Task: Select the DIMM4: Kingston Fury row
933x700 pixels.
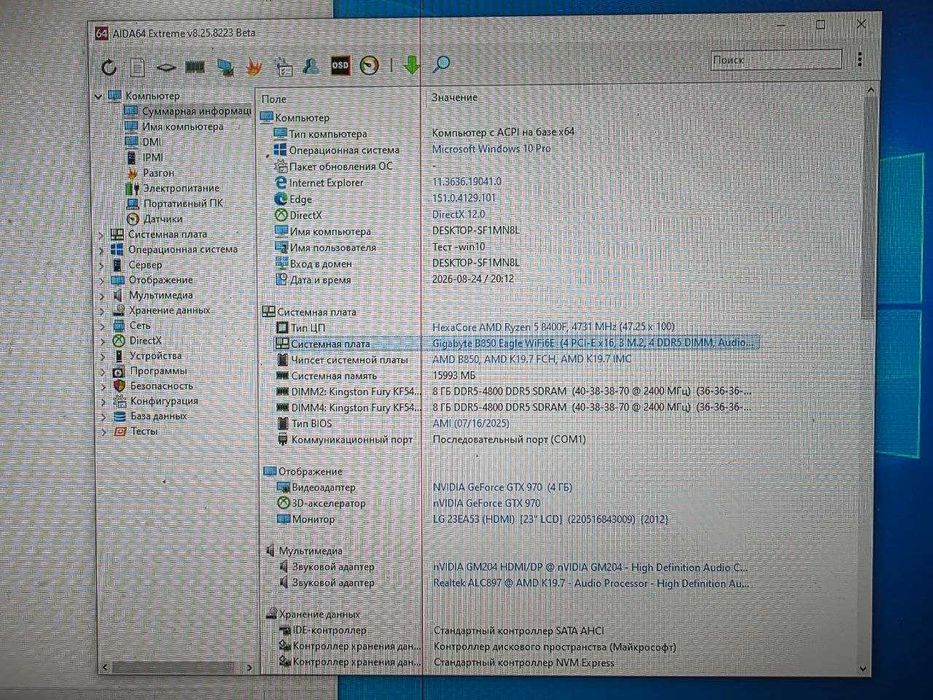Action: pos(514,408)
